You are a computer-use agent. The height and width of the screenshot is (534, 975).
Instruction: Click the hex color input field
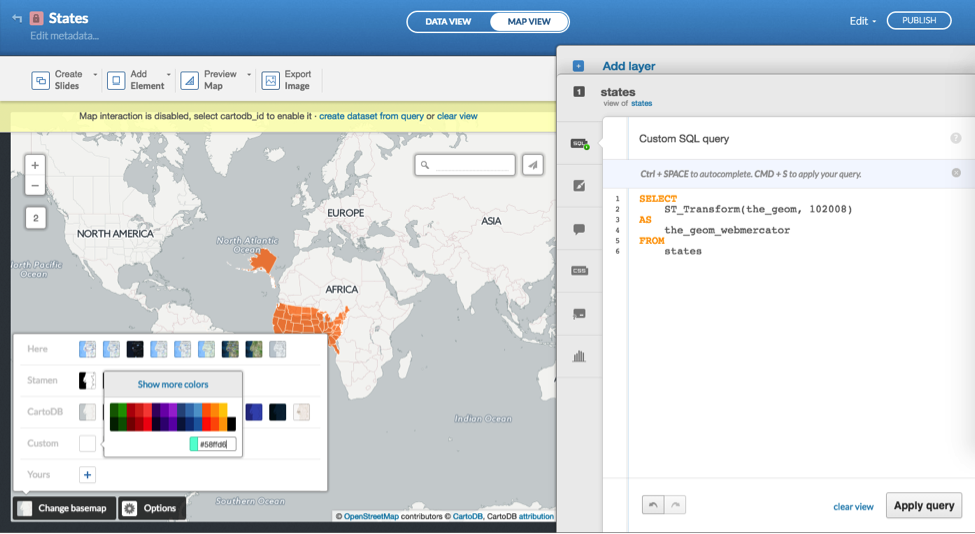coord(217,444)
